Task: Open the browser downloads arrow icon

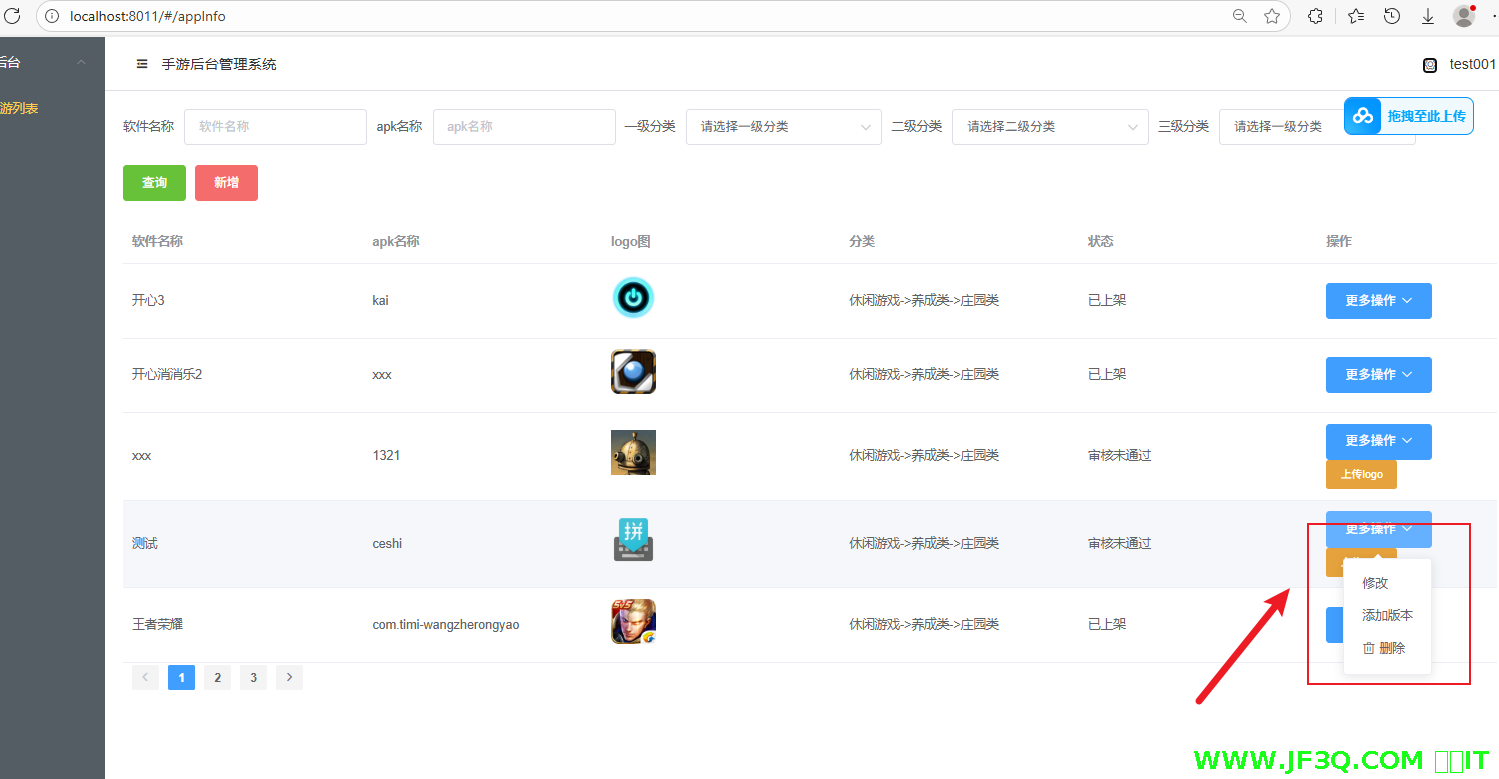Action: click(1428, 16)
